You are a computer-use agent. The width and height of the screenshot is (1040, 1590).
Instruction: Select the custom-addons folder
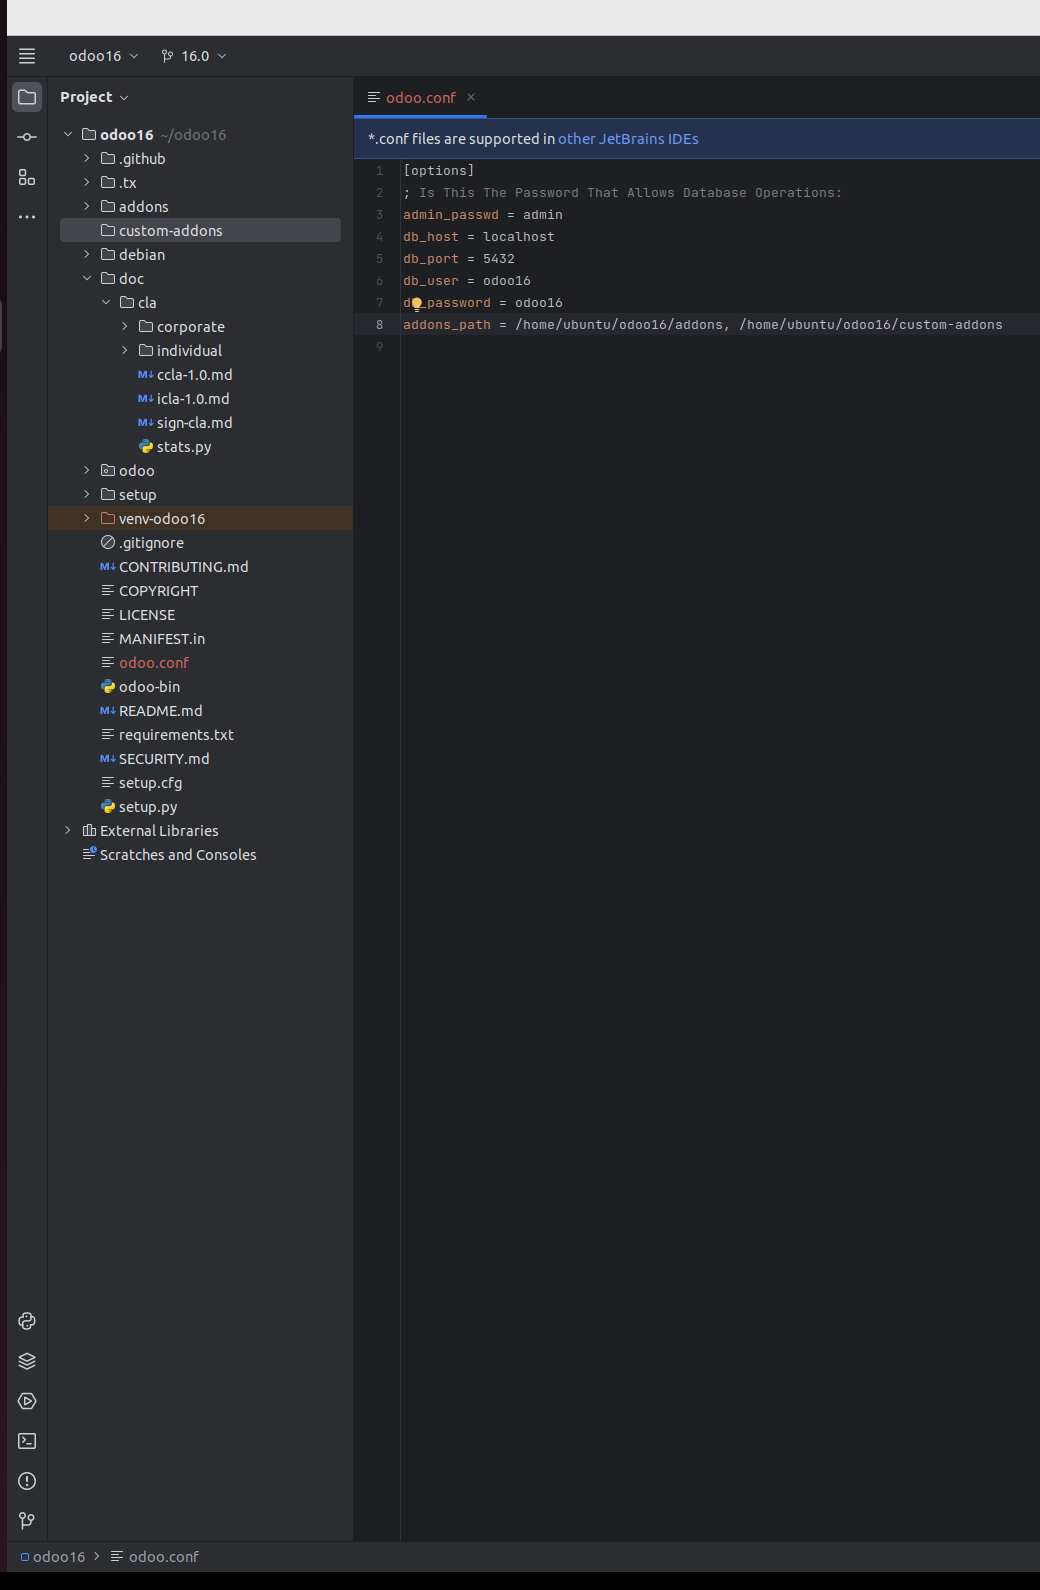200,231
